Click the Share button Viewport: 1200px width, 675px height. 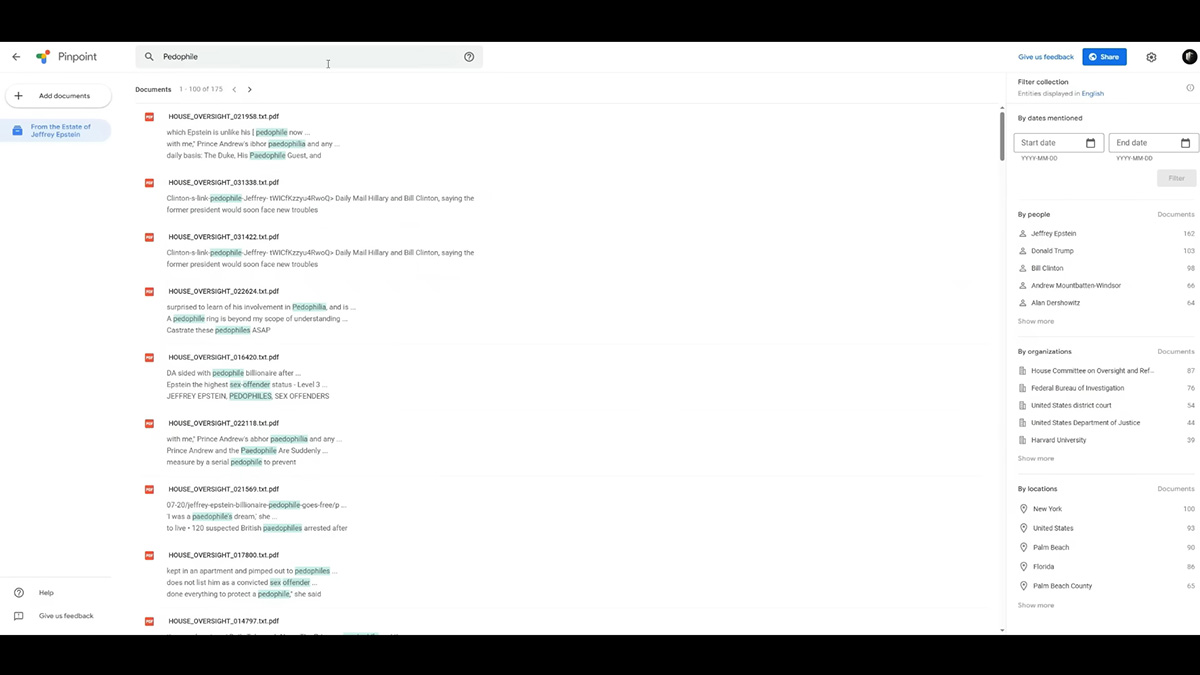coord(1104,57)
